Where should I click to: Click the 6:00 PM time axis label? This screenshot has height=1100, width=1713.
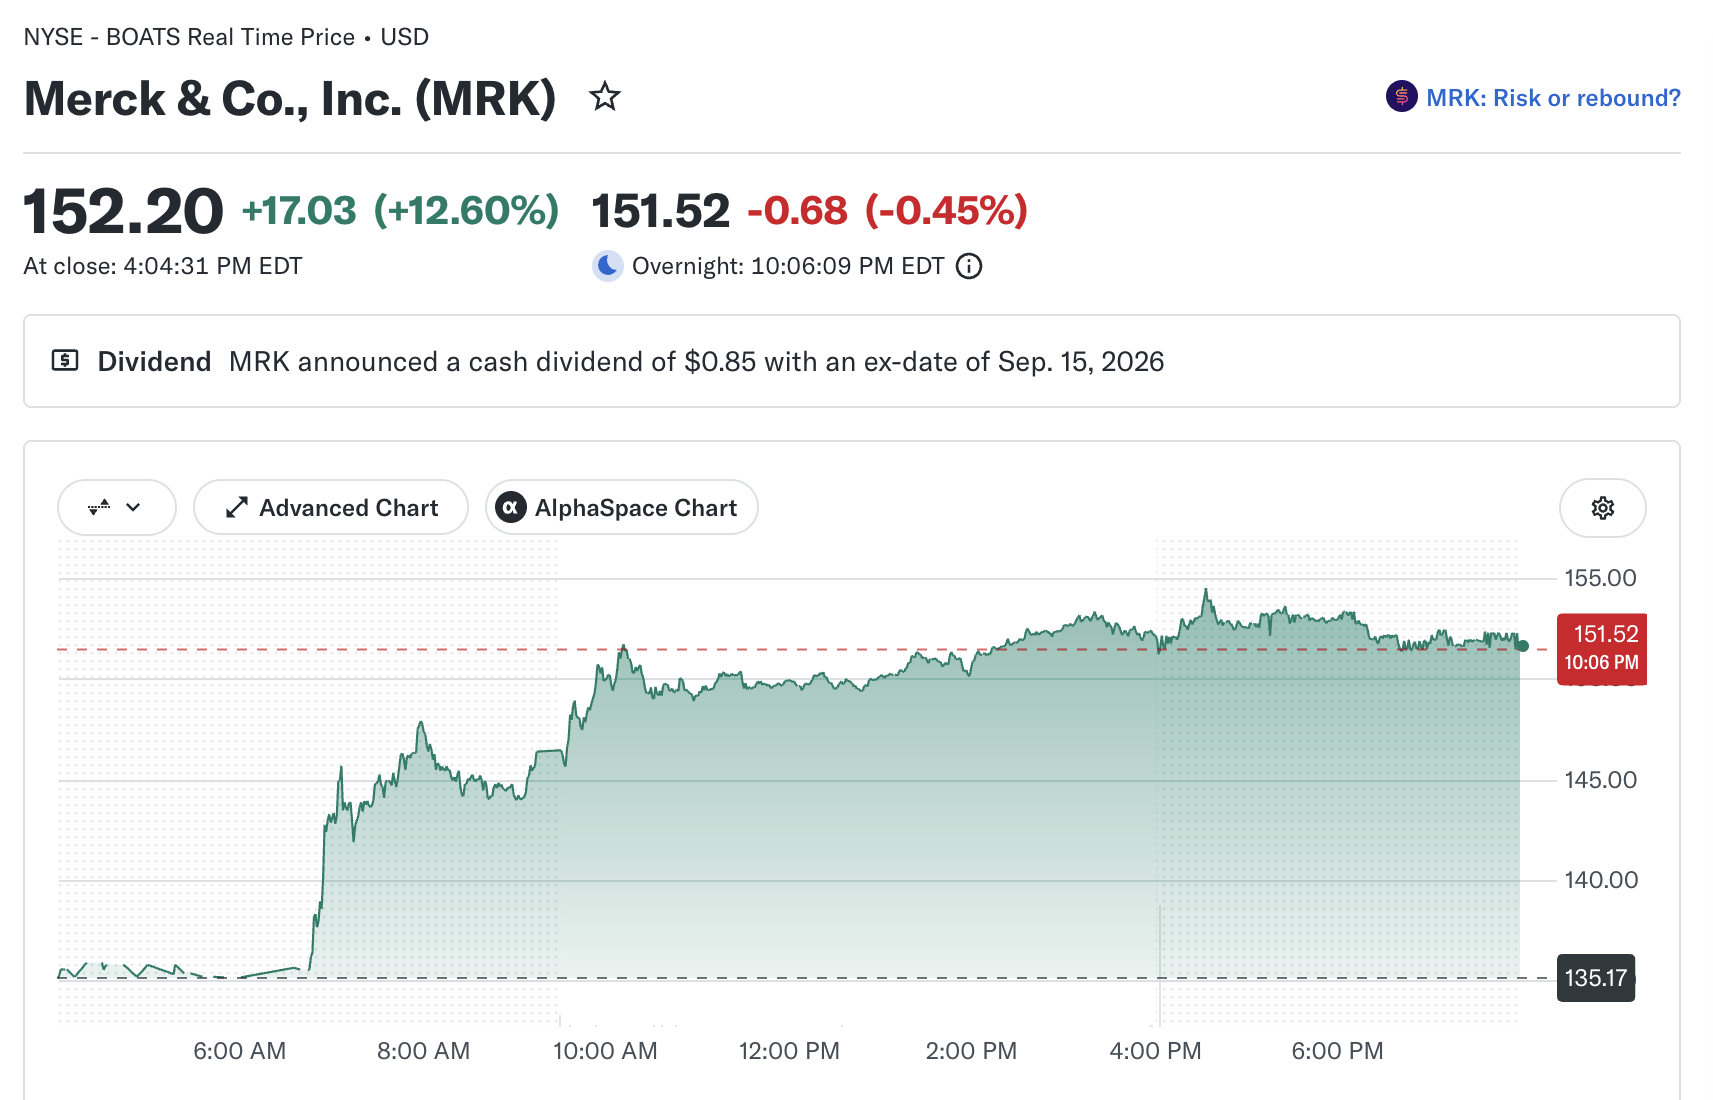(1337, 1051)
